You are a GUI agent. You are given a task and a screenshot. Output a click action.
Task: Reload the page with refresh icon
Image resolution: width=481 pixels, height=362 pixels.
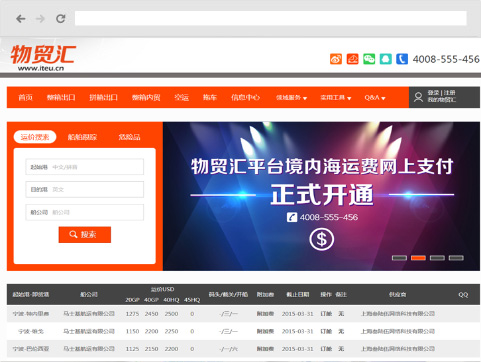coord(61,19)
